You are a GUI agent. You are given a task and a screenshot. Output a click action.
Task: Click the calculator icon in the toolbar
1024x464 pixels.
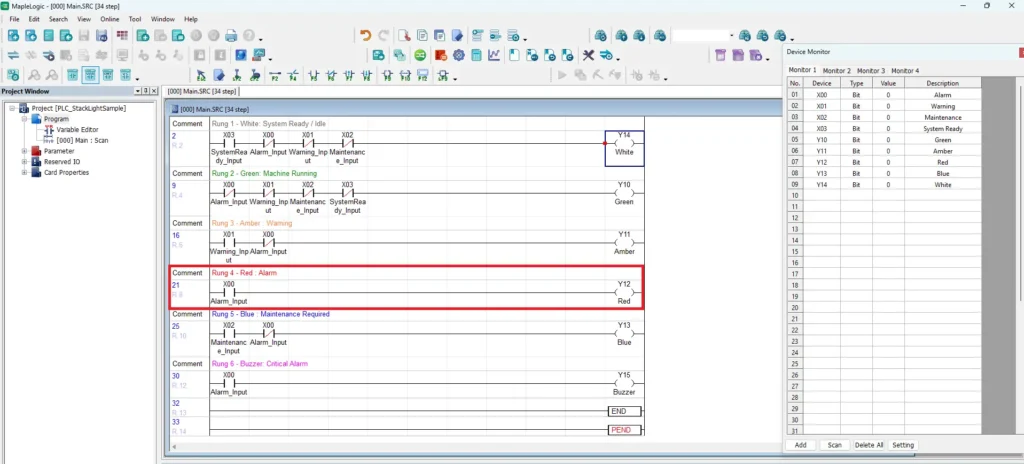pyautogui.click(x=476, y=56)
